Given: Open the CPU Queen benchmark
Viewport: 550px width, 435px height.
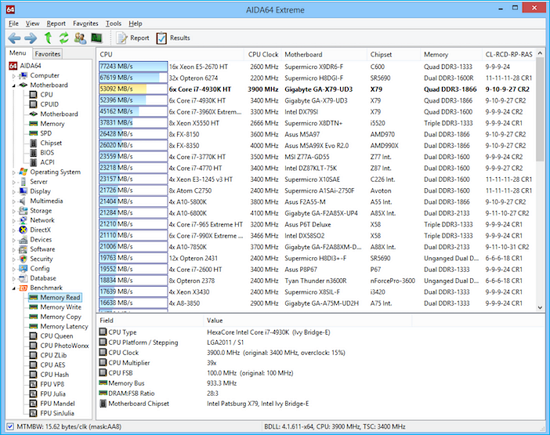Looking at the screenshot, I should [56, 336].
